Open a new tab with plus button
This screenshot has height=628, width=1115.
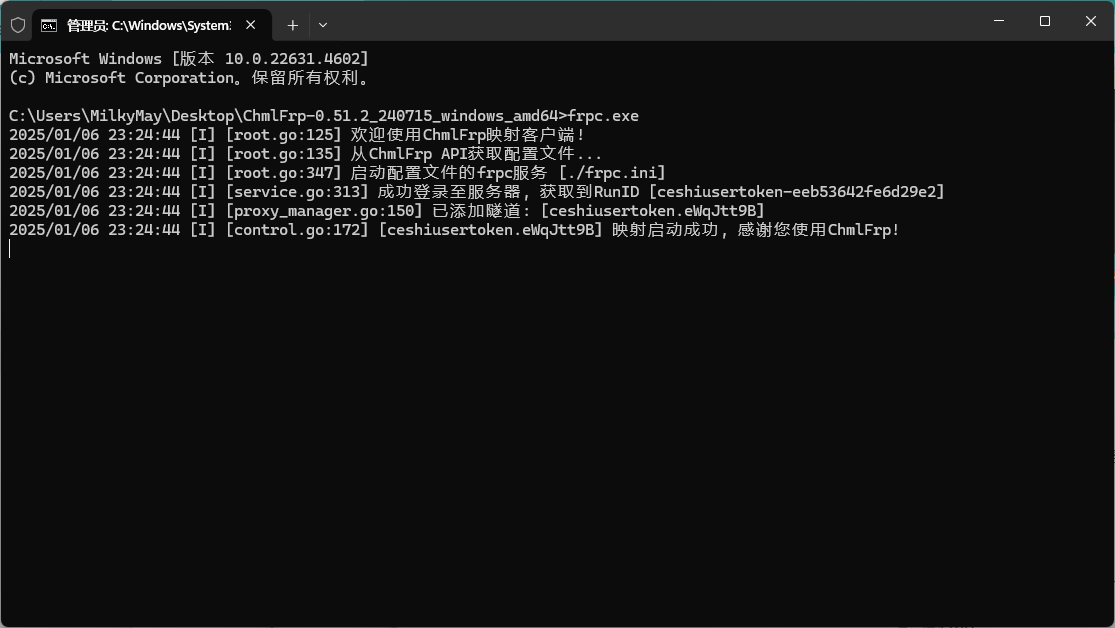[x=292, y=25]
